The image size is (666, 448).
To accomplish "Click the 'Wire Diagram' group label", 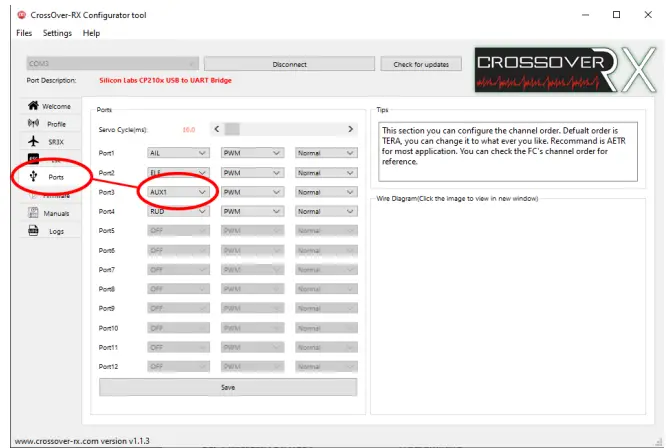I will 457,198.
